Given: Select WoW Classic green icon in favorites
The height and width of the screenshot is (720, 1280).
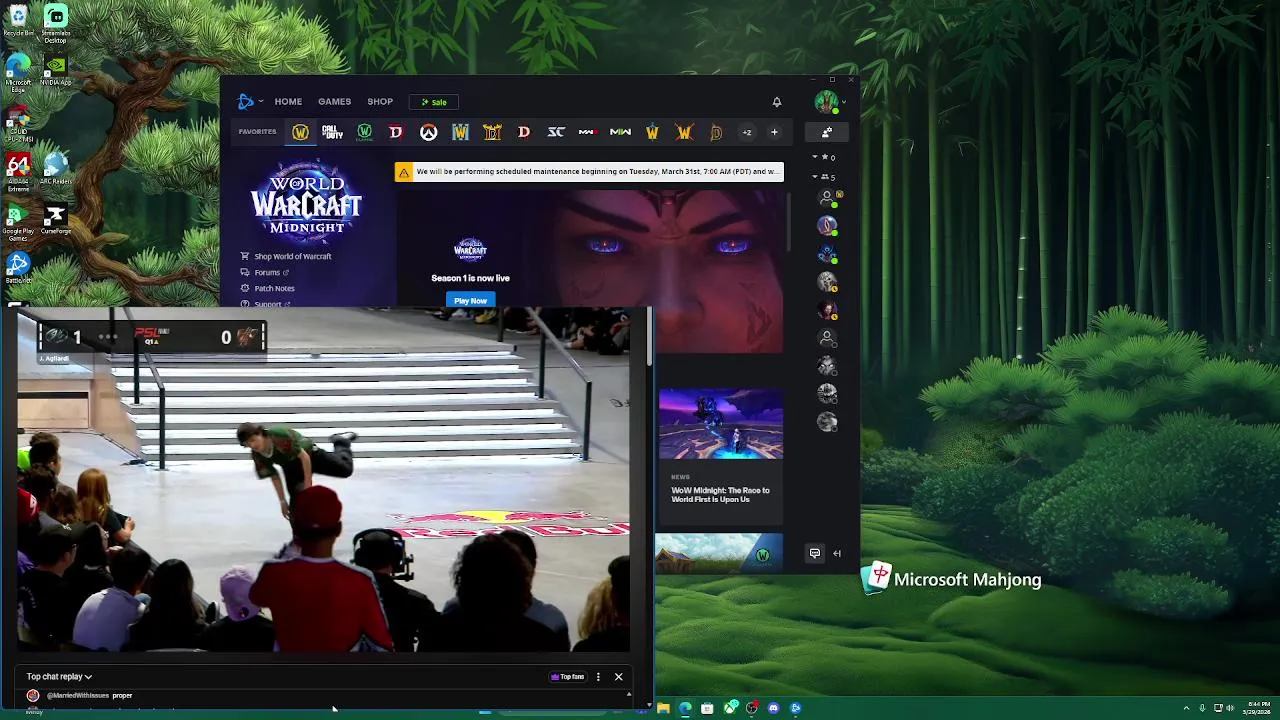Looking at the screenshot, I should 364,132.
